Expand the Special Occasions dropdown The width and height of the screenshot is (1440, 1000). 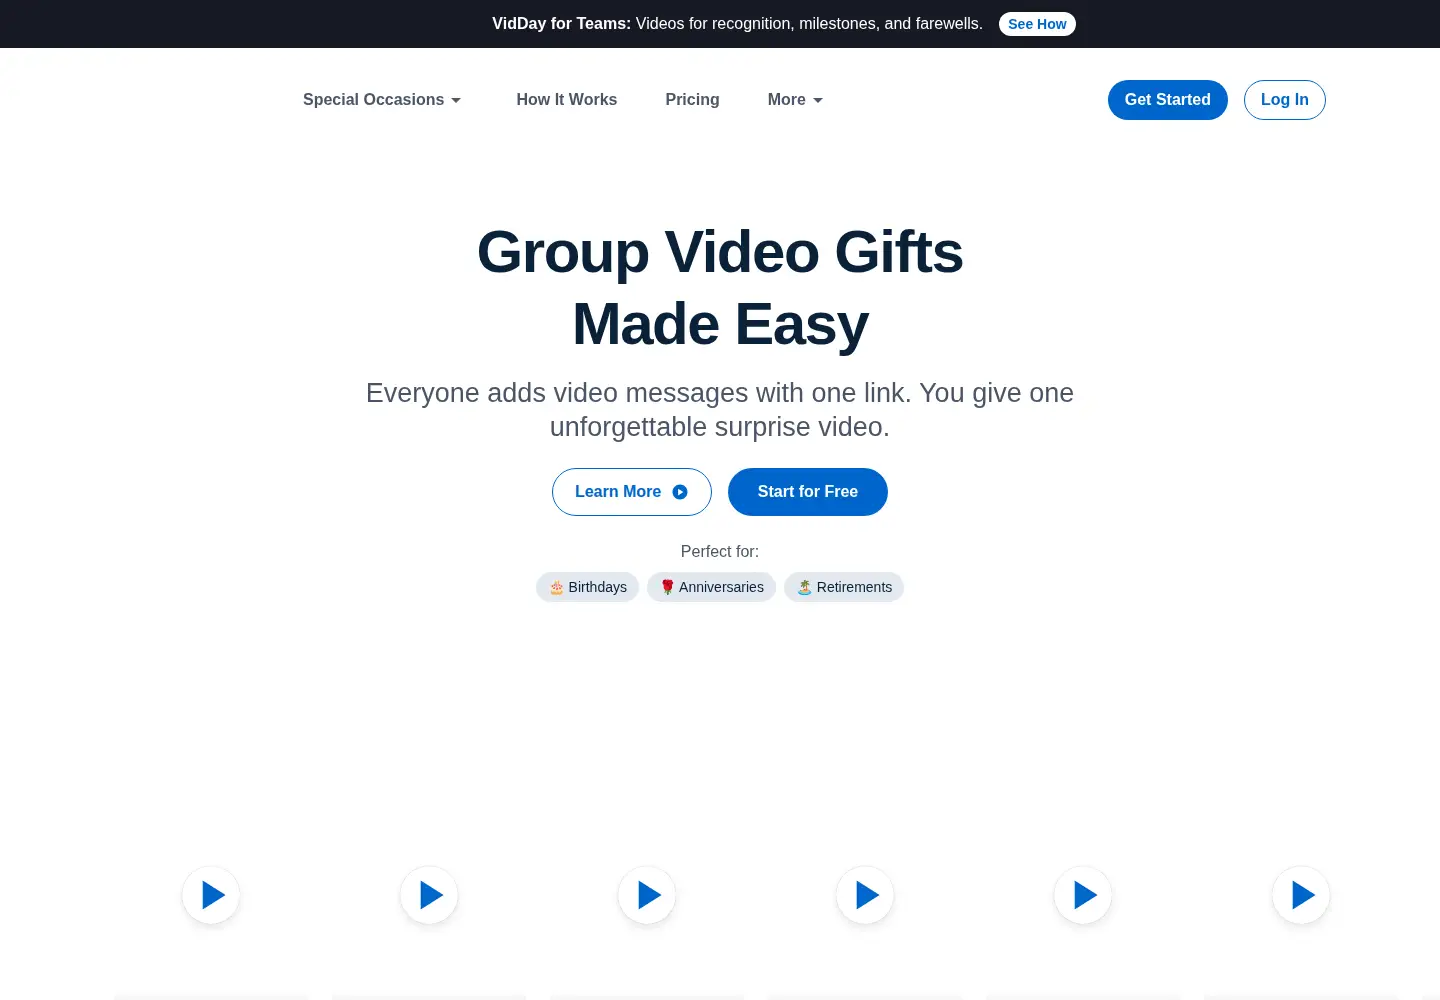click(x=382, y=100)
